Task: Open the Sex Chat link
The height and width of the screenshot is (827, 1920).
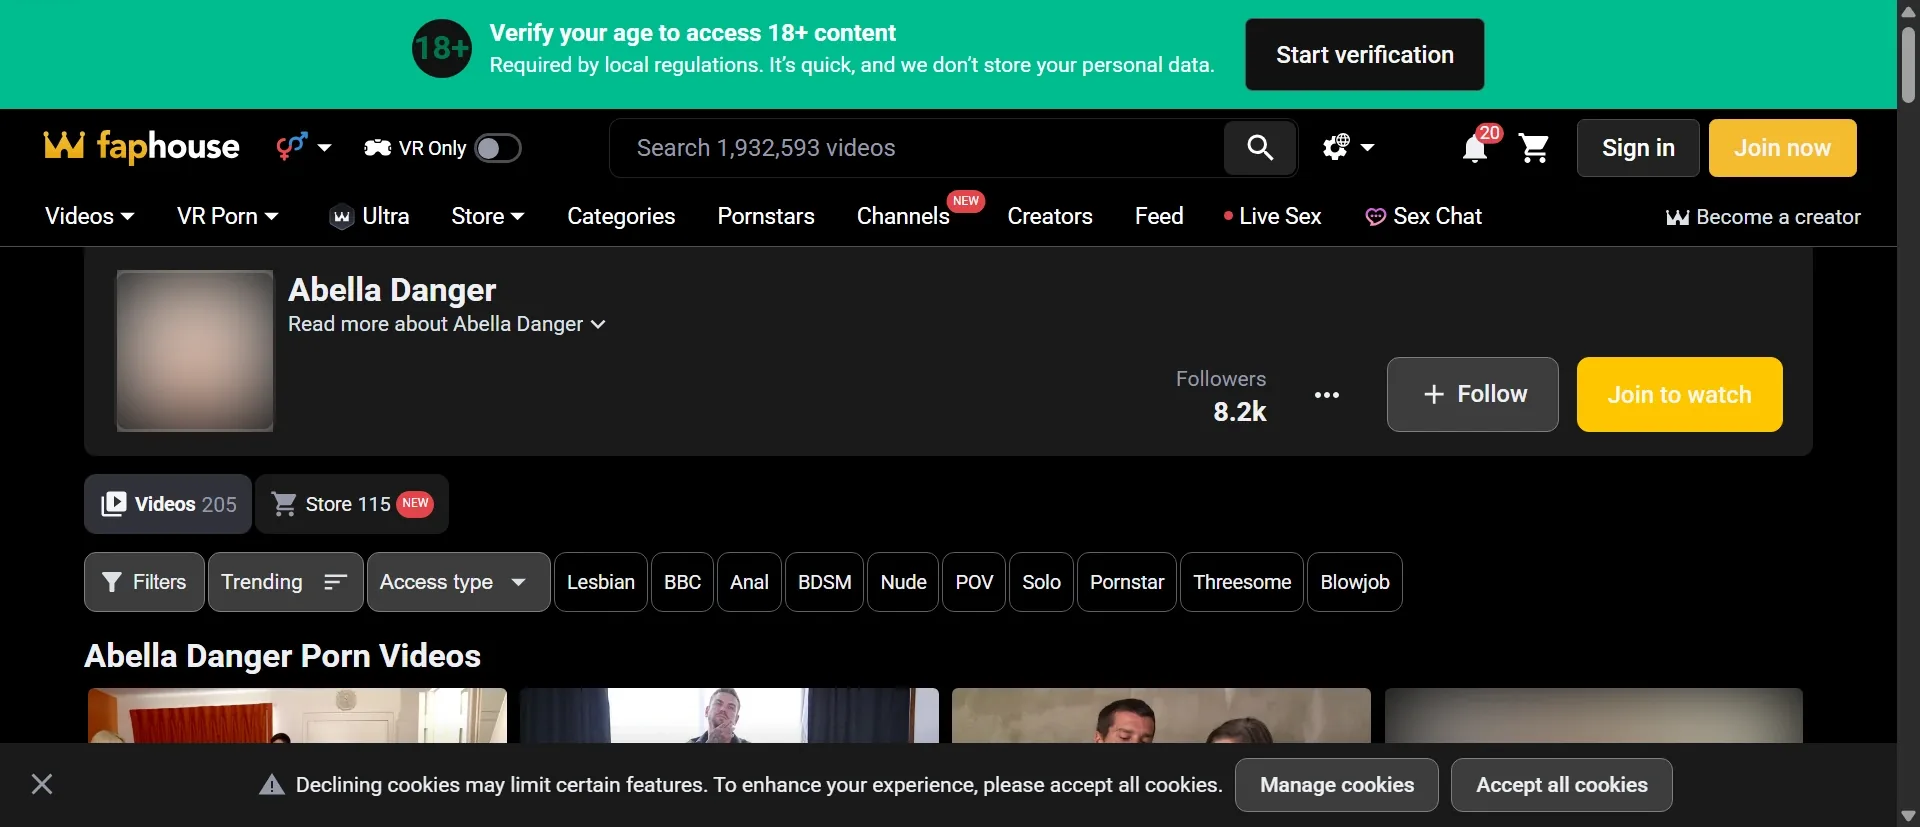Action: tap(1423, 216)
